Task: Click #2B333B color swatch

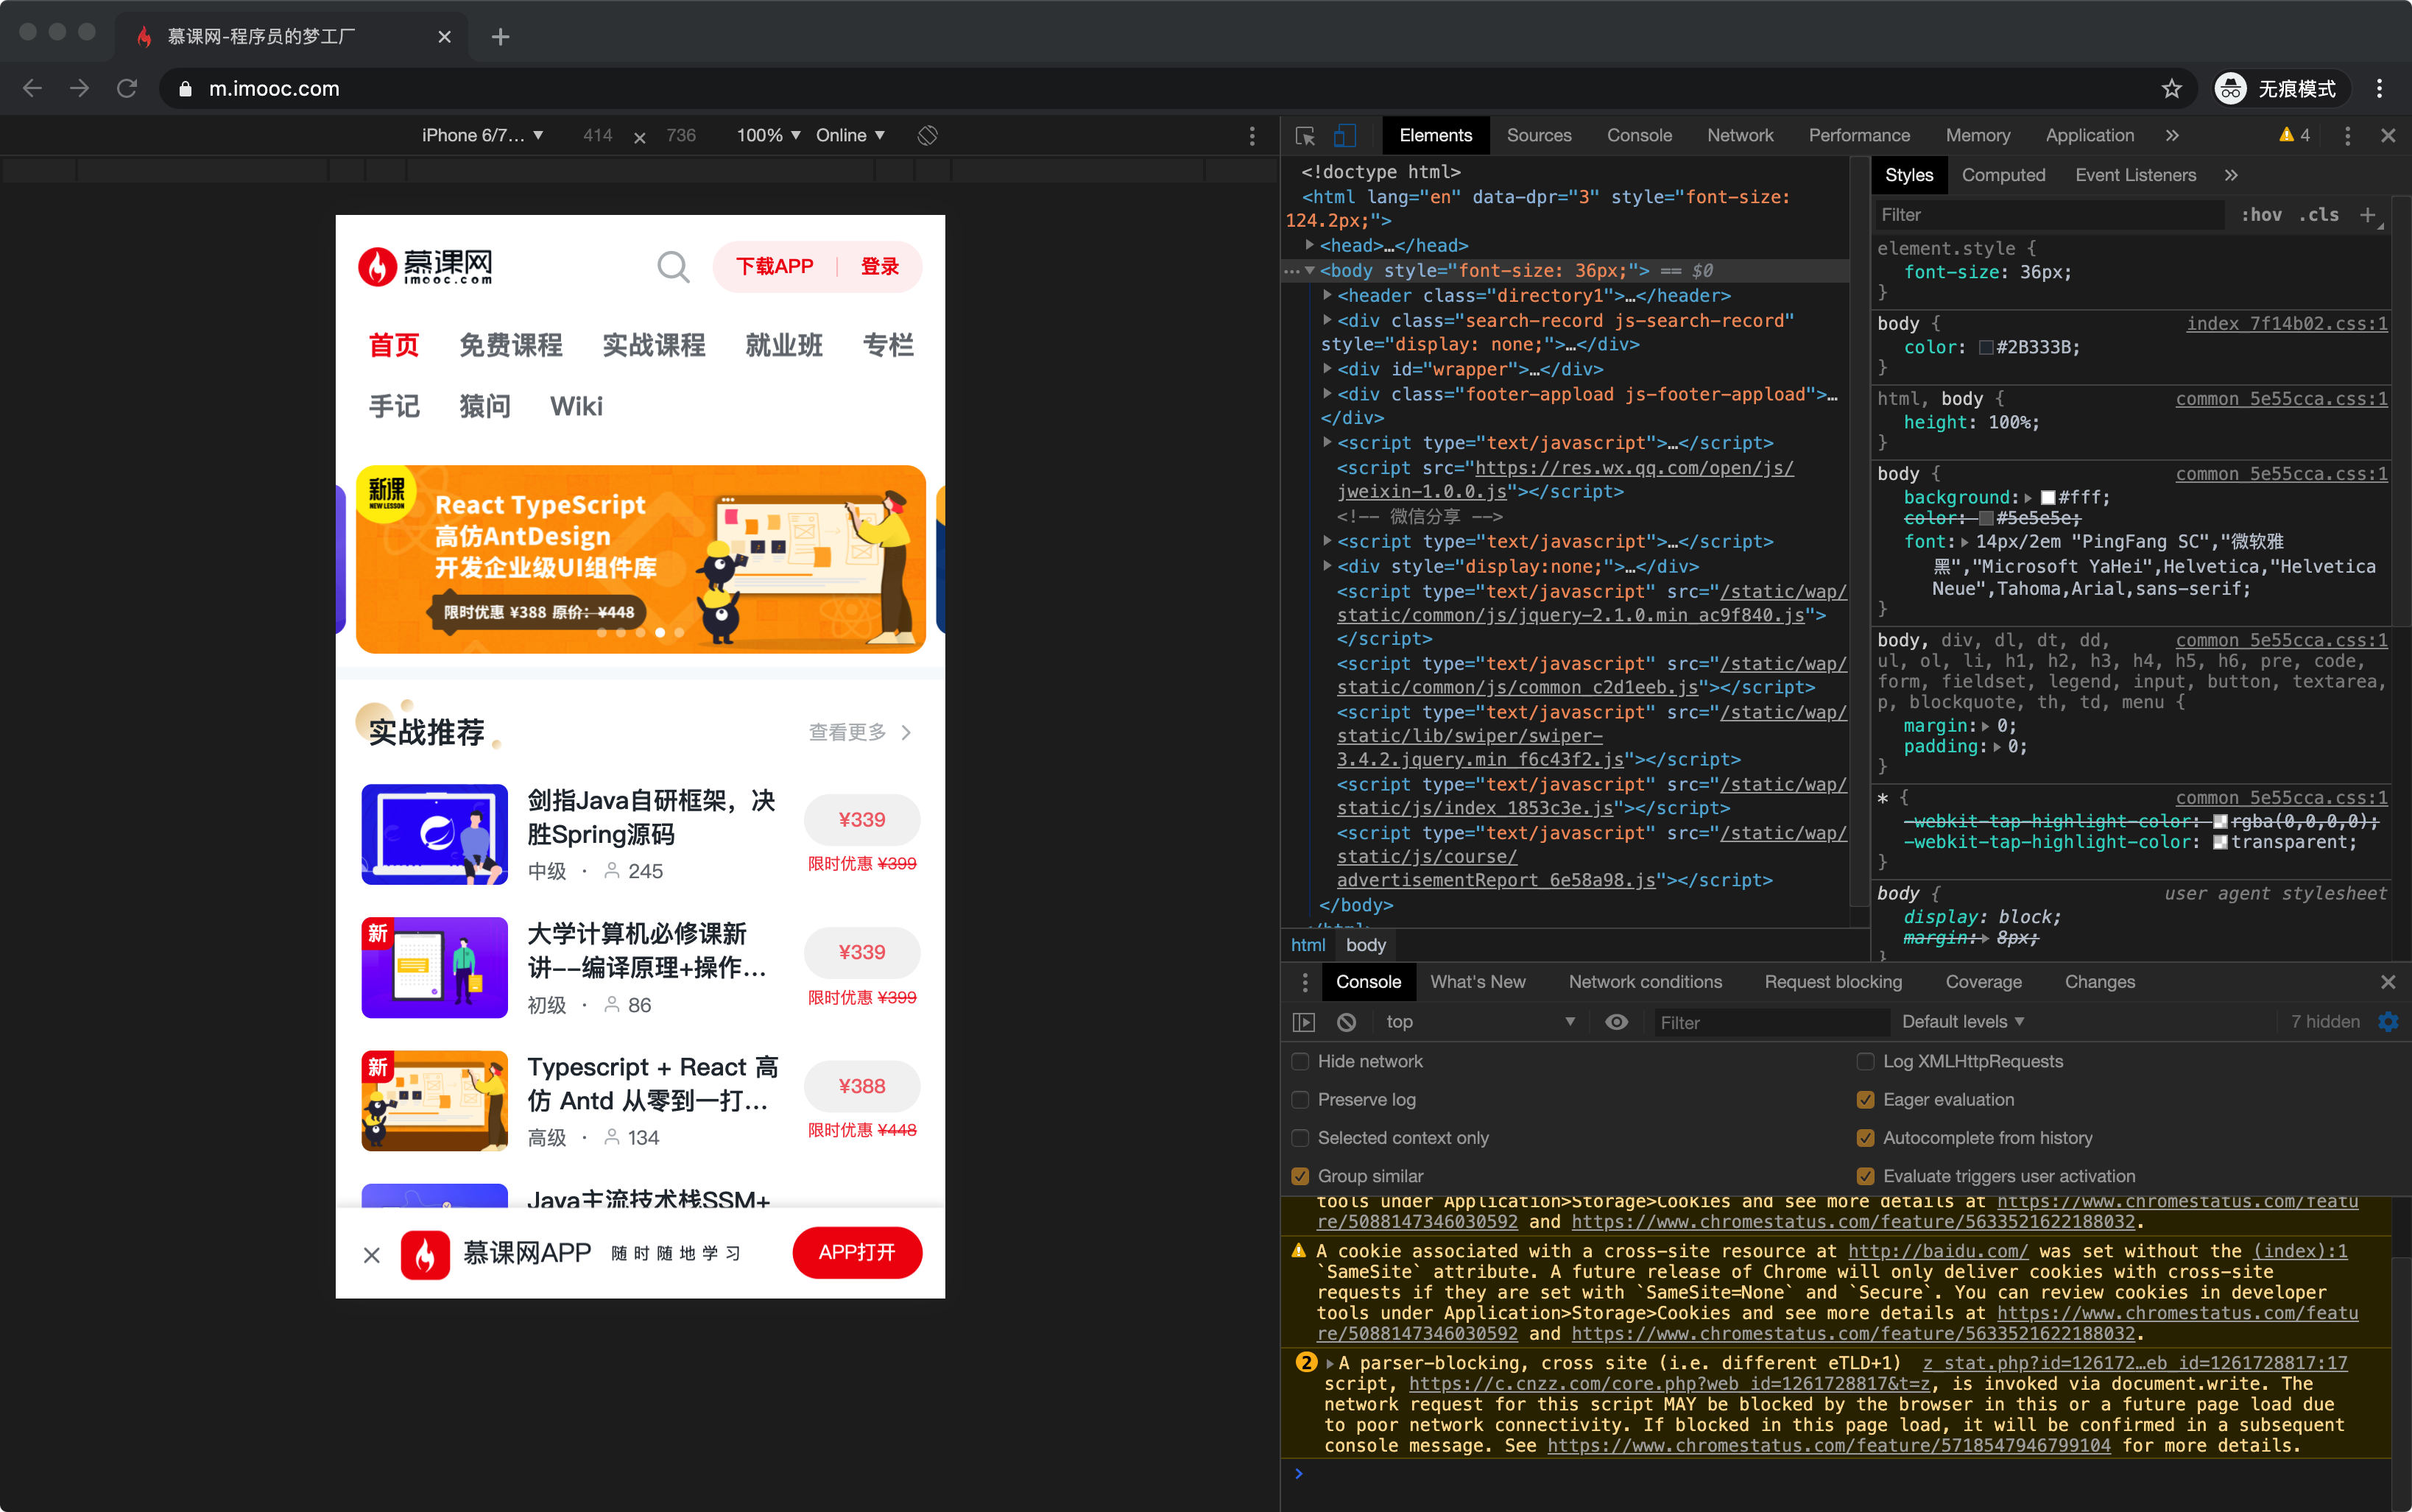Action: tap(1986, 348)
